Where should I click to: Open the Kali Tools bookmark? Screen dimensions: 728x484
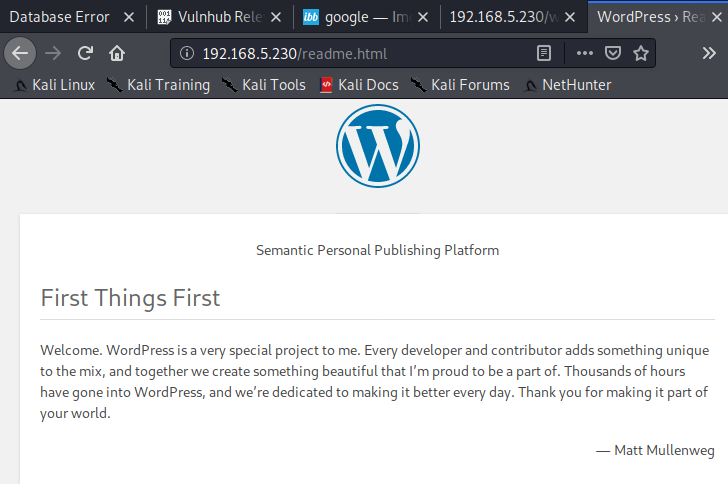pyautogui.click(x=263, y=85)
